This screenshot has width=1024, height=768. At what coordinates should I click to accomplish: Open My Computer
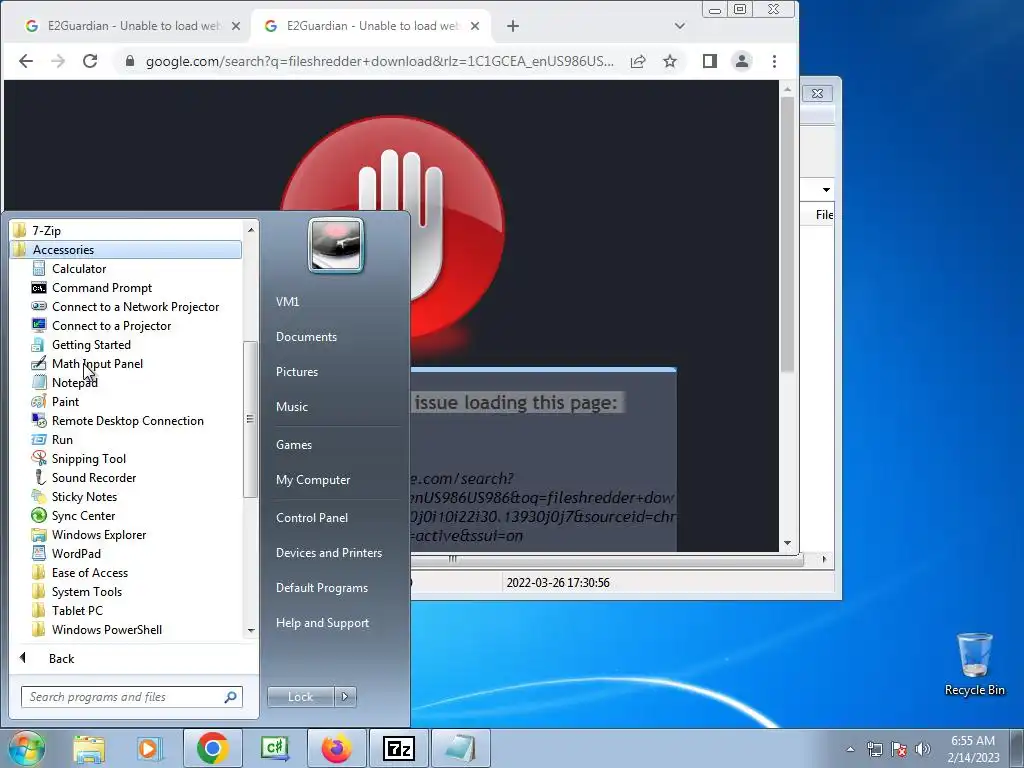coord(313,479)
